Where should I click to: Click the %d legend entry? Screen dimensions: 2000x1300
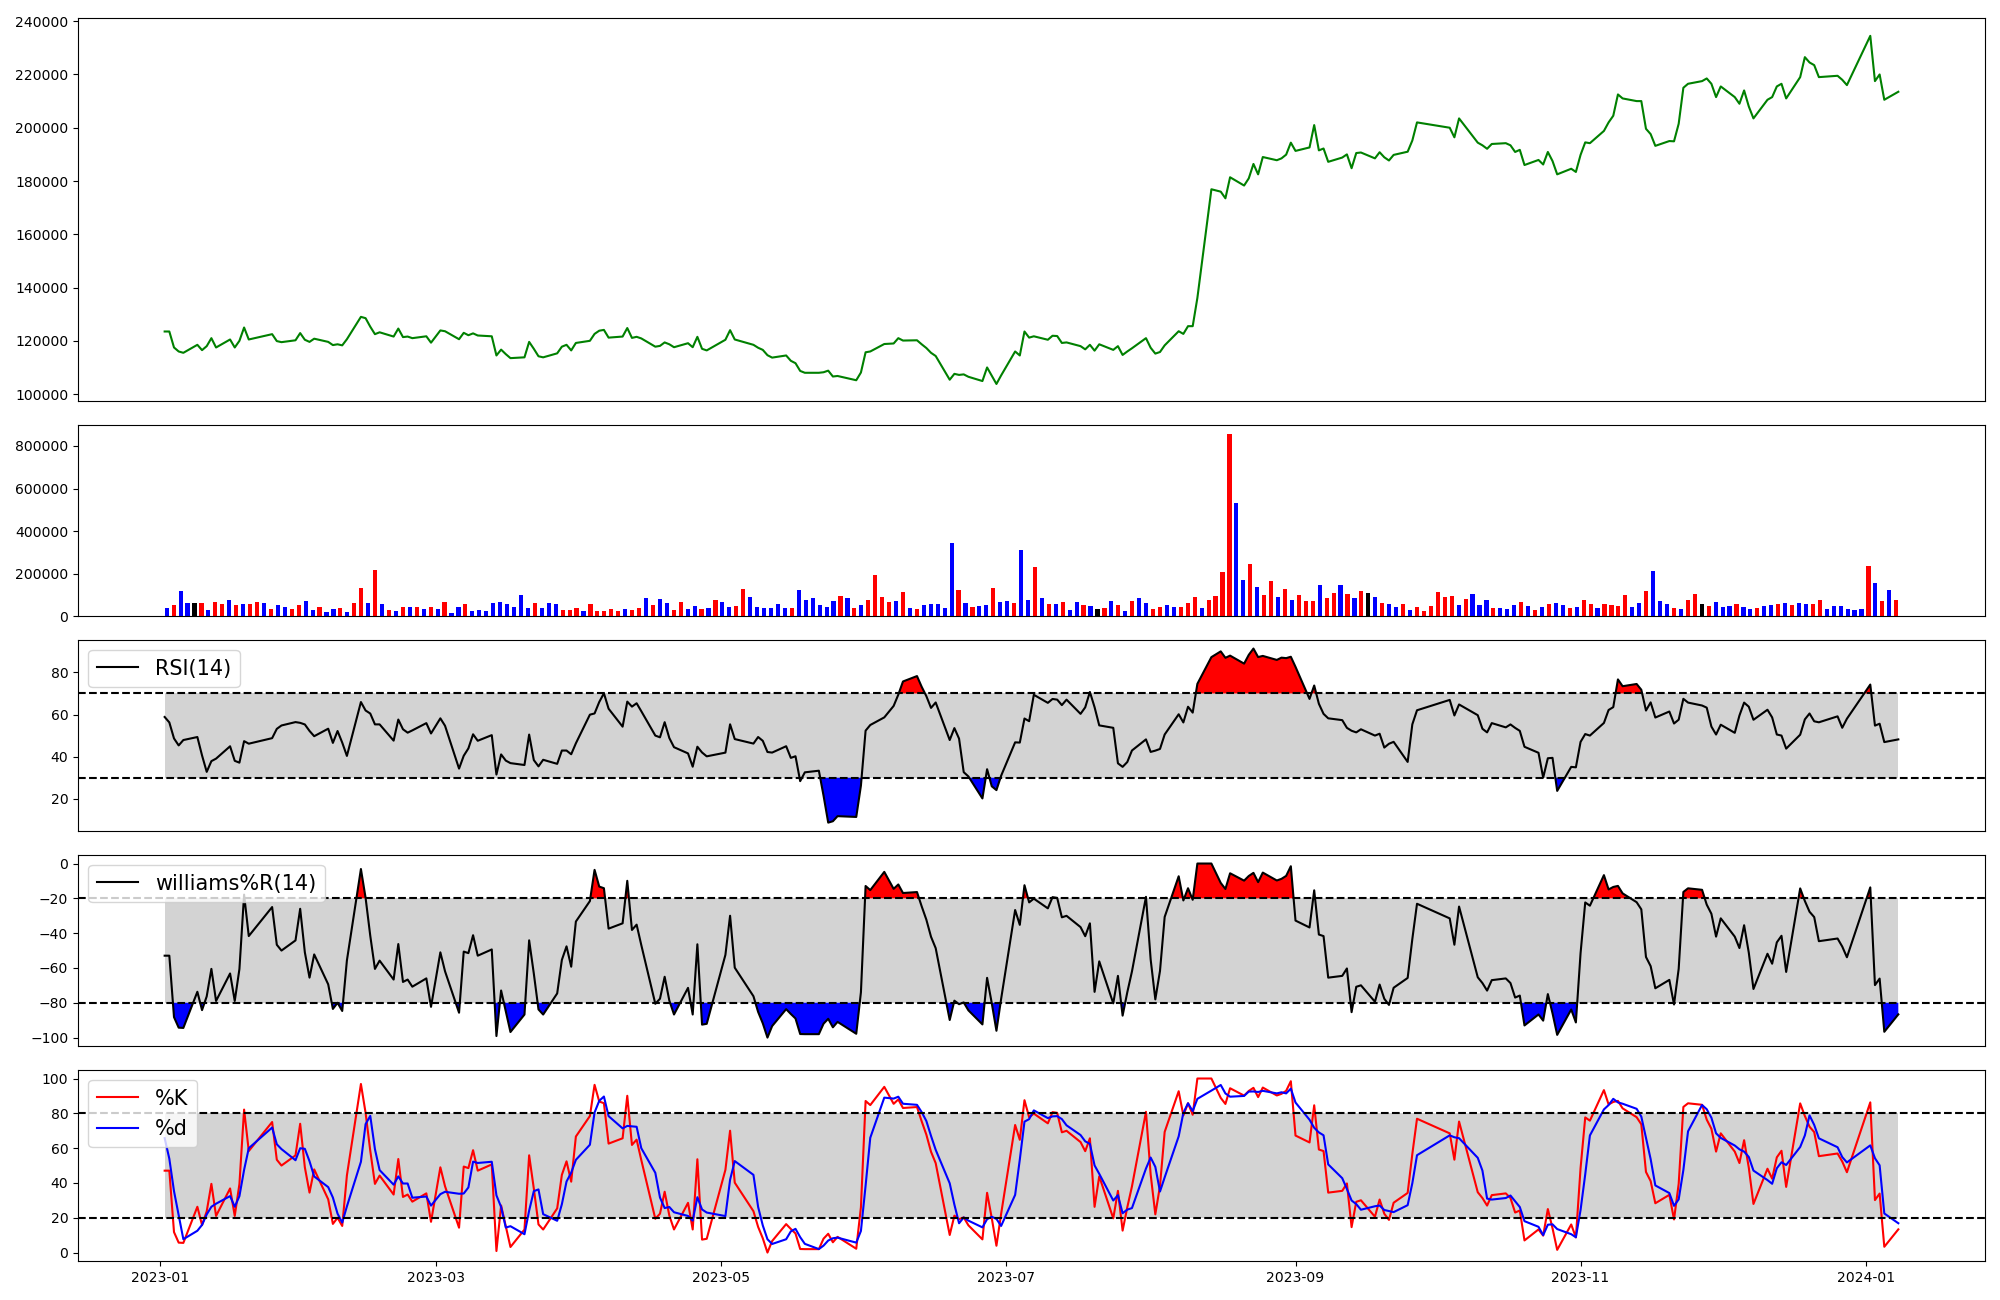click(x=171, y=1128)
